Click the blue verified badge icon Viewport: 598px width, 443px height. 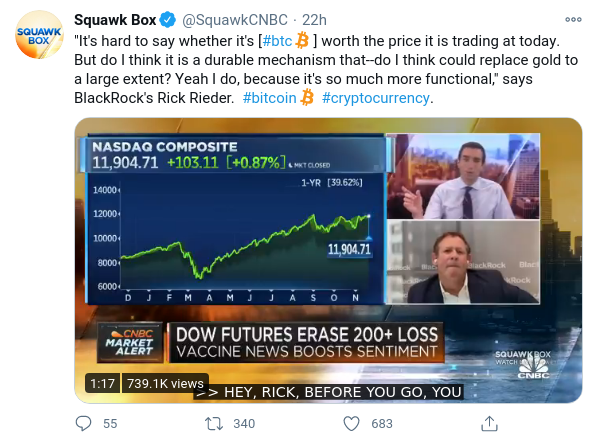tap(167, 20)
